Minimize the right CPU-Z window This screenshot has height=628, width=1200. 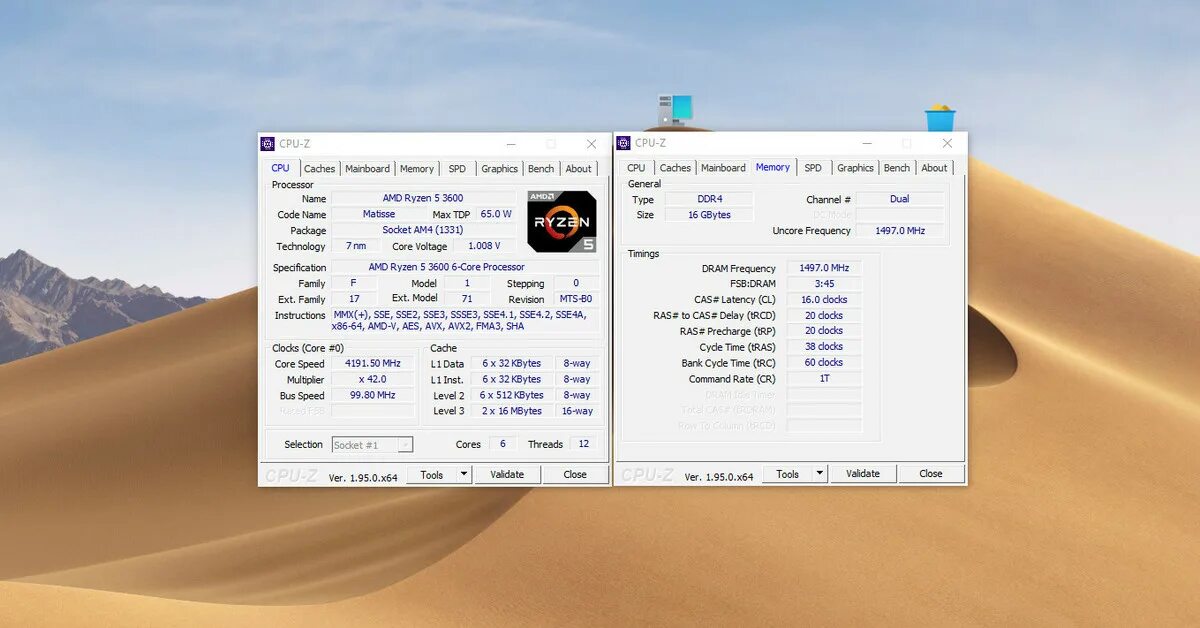866,143
